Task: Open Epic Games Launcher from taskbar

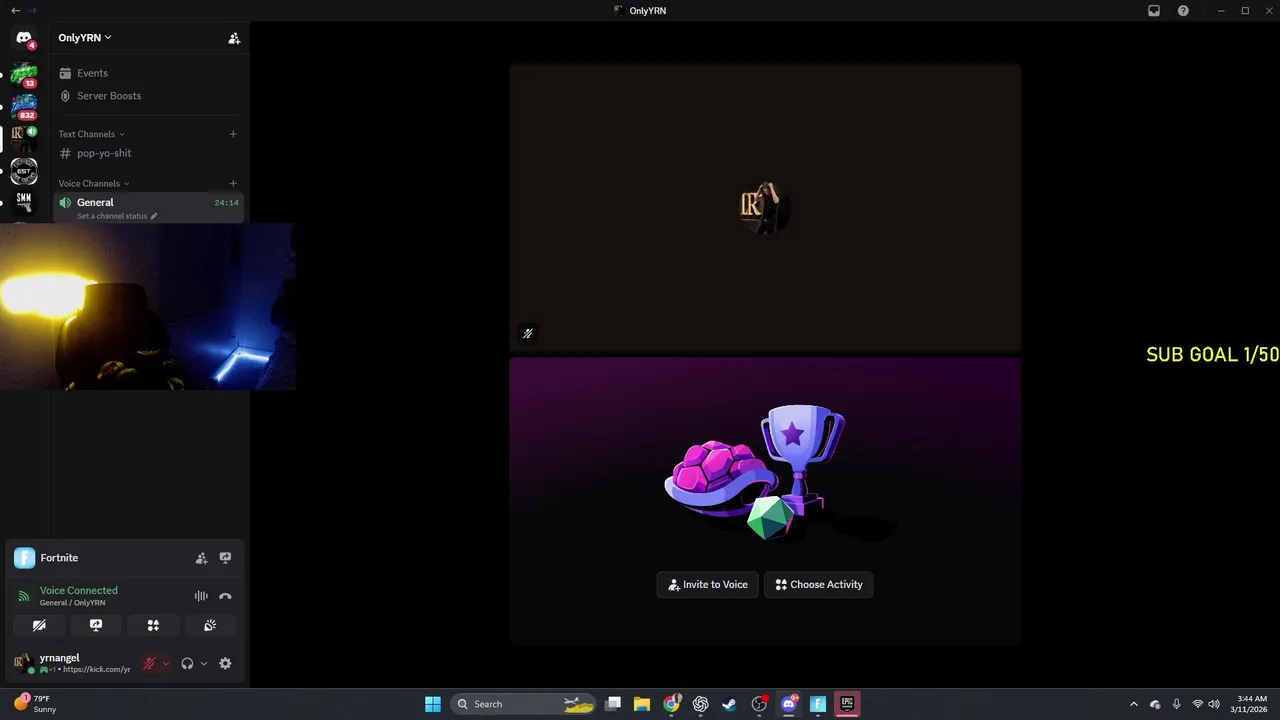Action: pyautogui.click(x=847, y=704)
